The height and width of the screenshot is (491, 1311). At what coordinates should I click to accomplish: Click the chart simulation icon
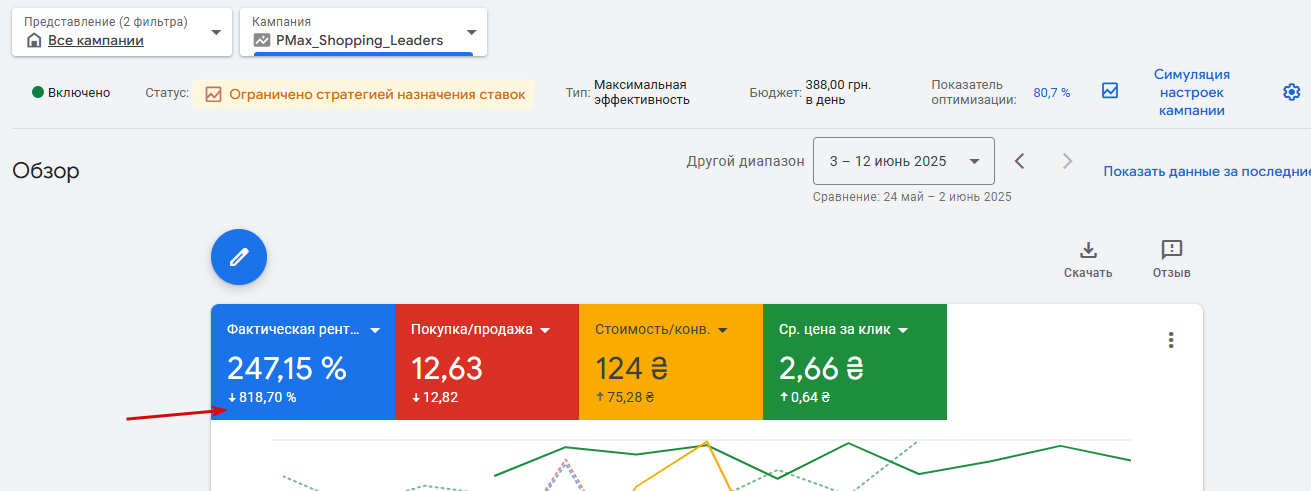click(x=1110, y=91)
